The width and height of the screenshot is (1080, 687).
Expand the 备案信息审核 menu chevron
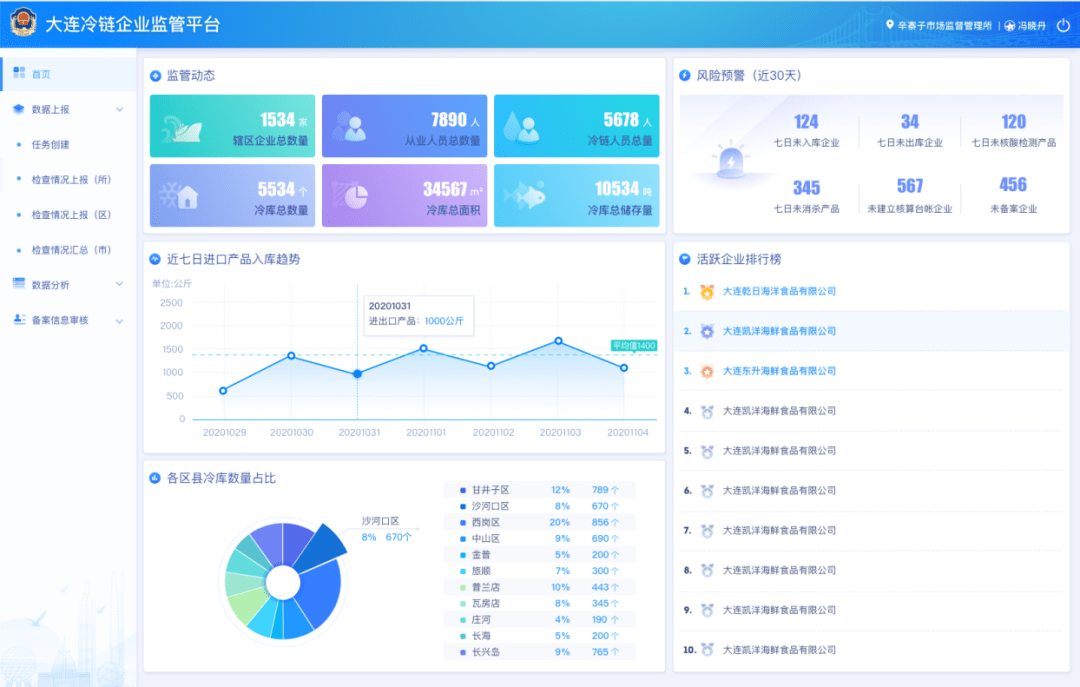click(120, 321)
